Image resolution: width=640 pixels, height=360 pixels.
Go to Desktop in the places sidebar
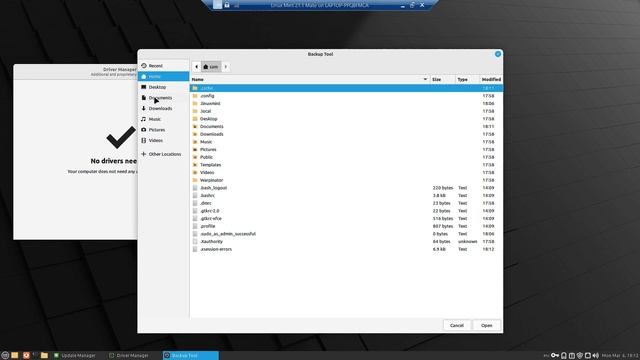click(163, 87)
